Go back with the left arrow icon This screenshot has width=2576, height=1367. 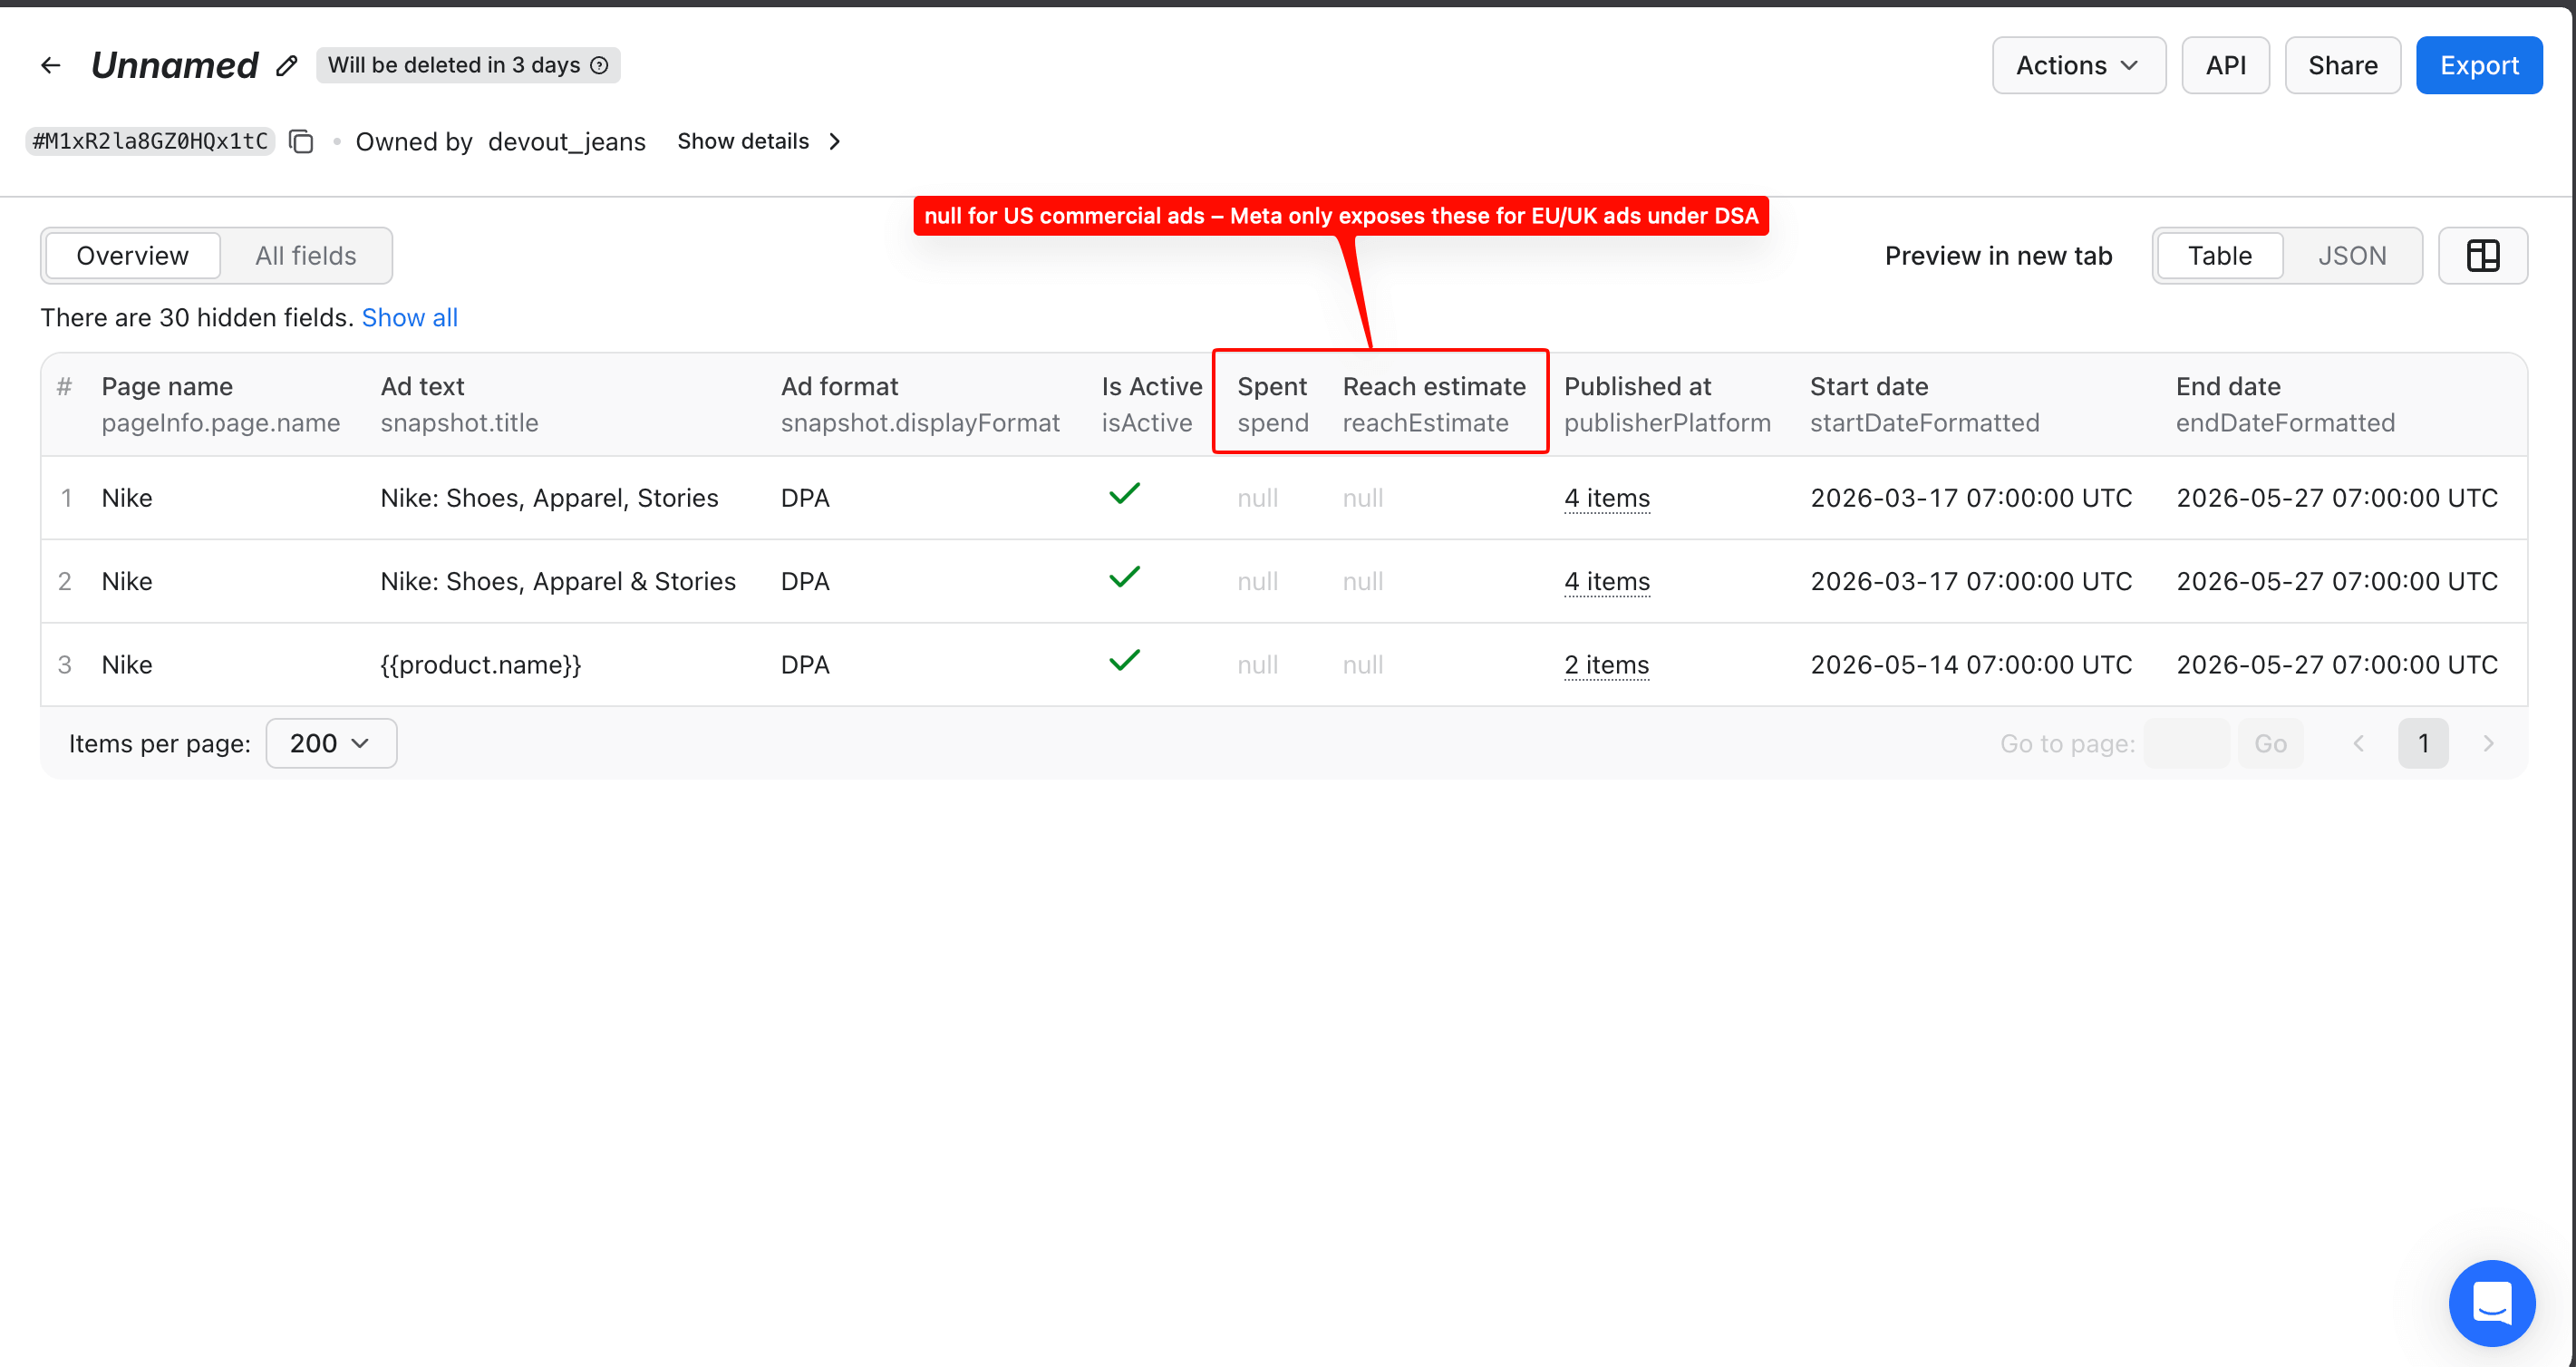pos(50,66)
